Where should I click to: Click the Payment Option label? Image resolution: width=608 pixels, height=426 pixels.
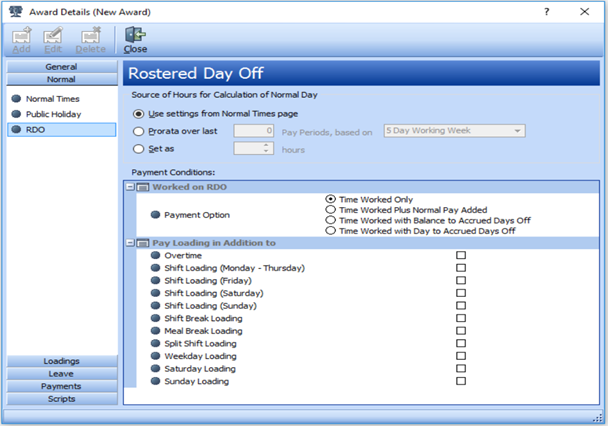point(197,215)
